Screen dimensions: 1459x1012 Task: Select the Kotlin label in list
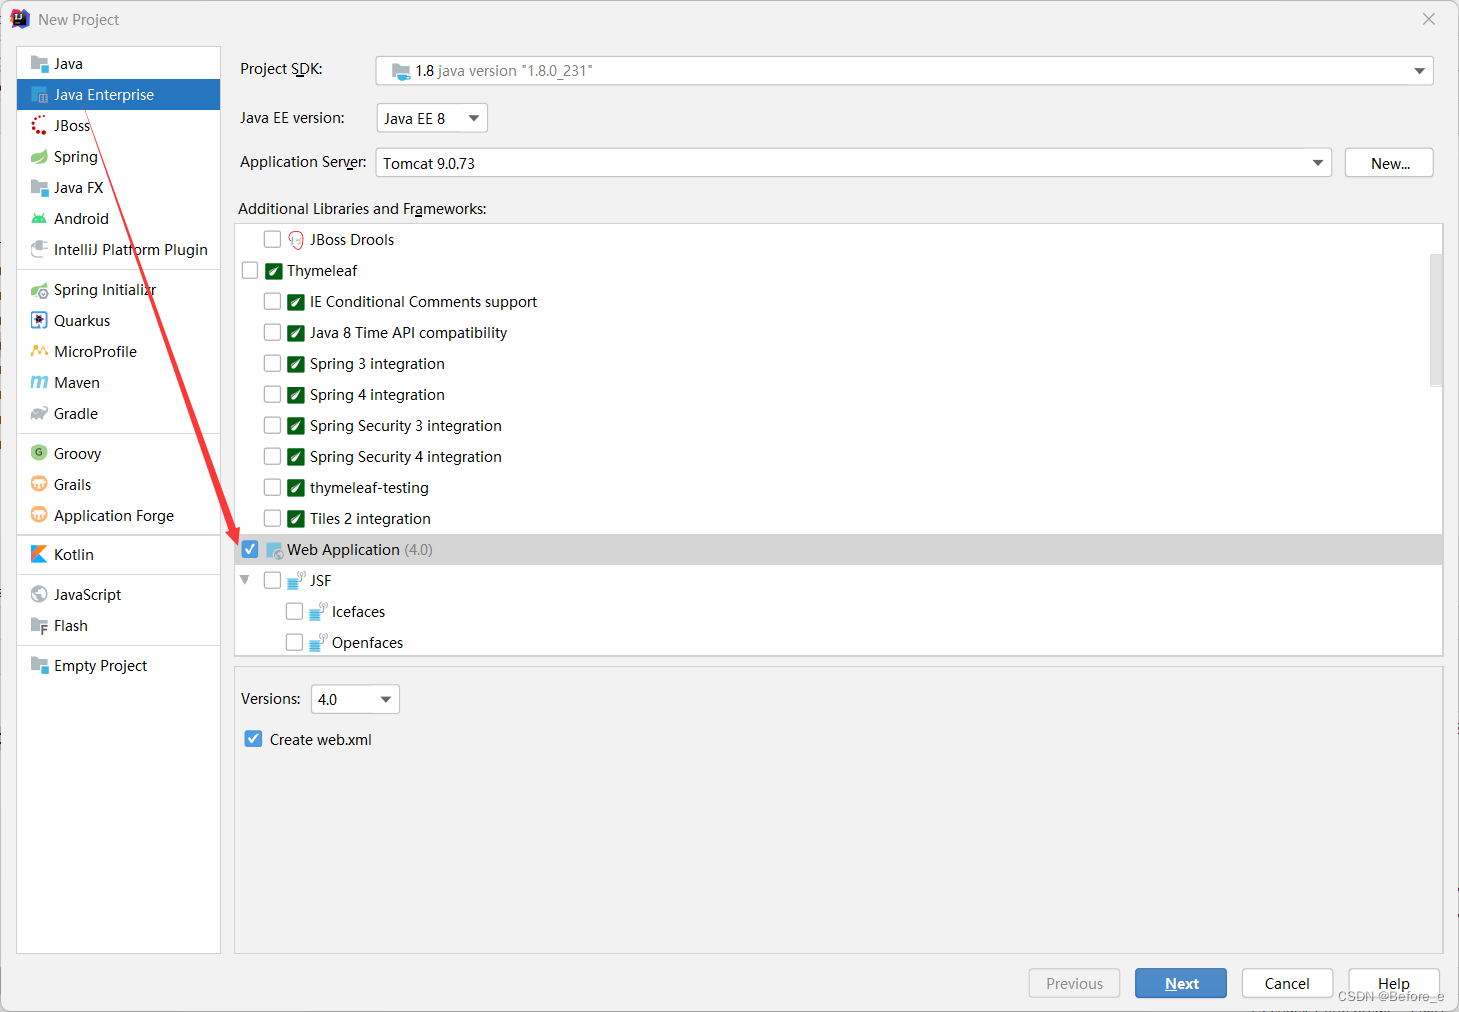(x=74, y=555)
